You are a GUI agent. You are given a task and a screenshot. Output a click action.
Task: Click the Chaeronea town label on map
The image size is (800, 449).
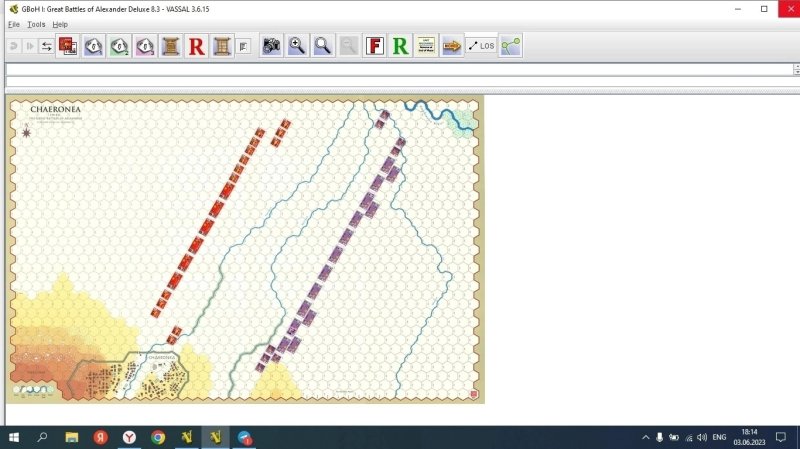162,358
